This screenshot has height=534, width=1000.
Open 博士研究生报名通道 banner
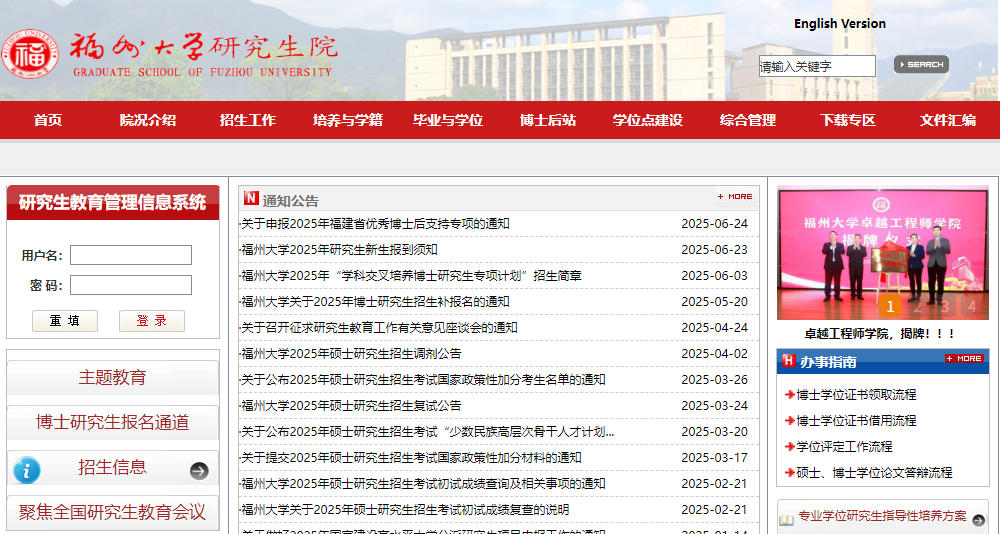click(112, 422)
